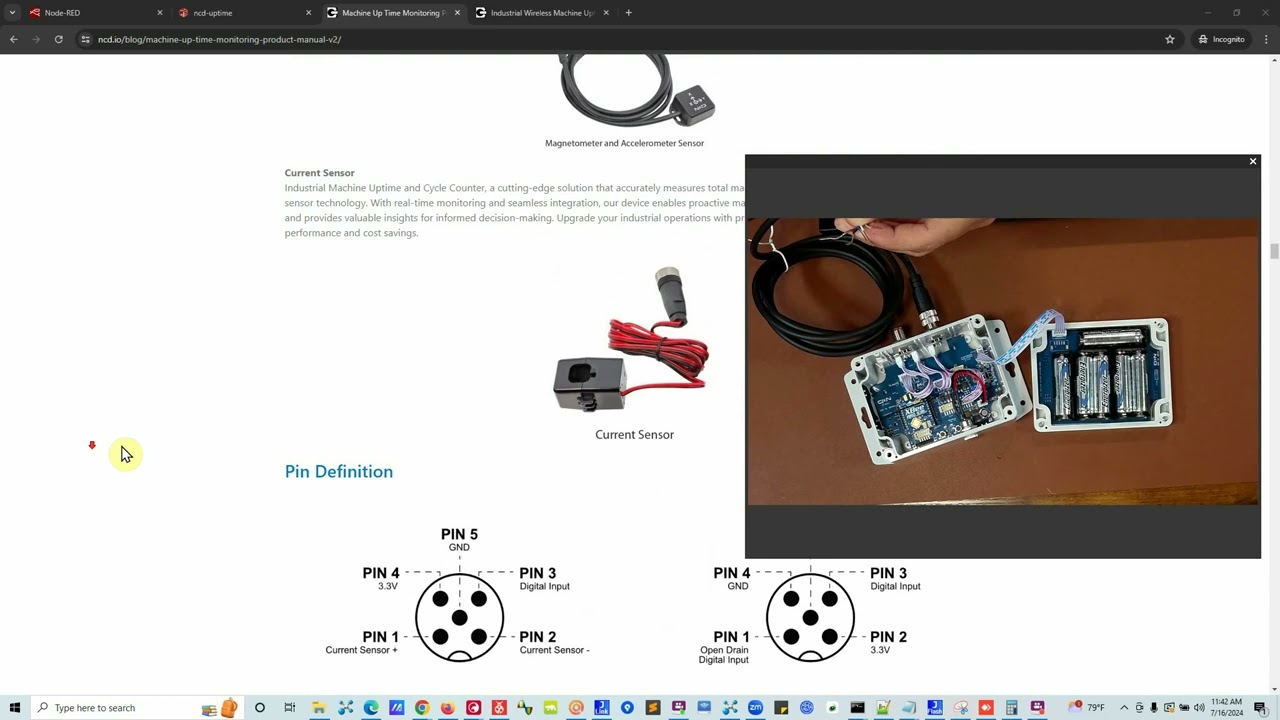Open File Explorer from taskbar
Image resolution: width=1280 pixels, height=720 pixels.
pyautogui.click(x=318, y=707)
